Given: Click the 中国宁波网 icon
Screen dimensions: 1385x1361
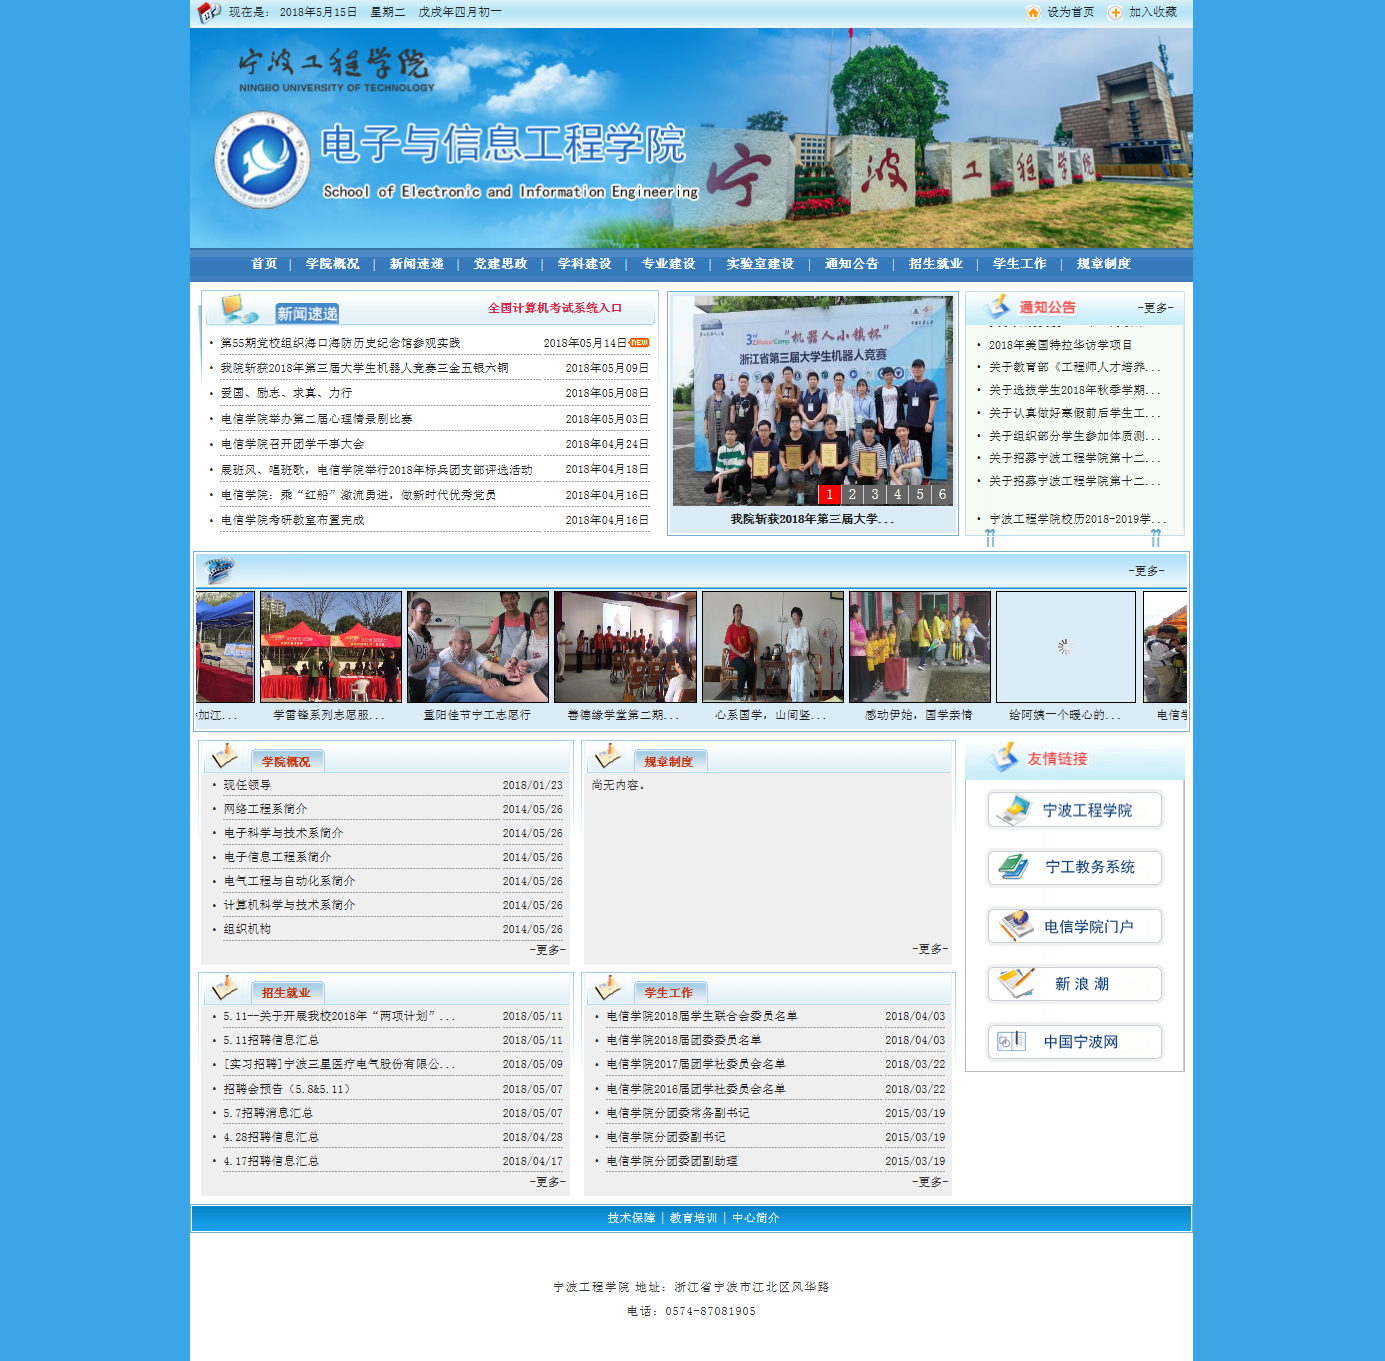Looking at the screenshot, I should click(x=1012, y=1041).
